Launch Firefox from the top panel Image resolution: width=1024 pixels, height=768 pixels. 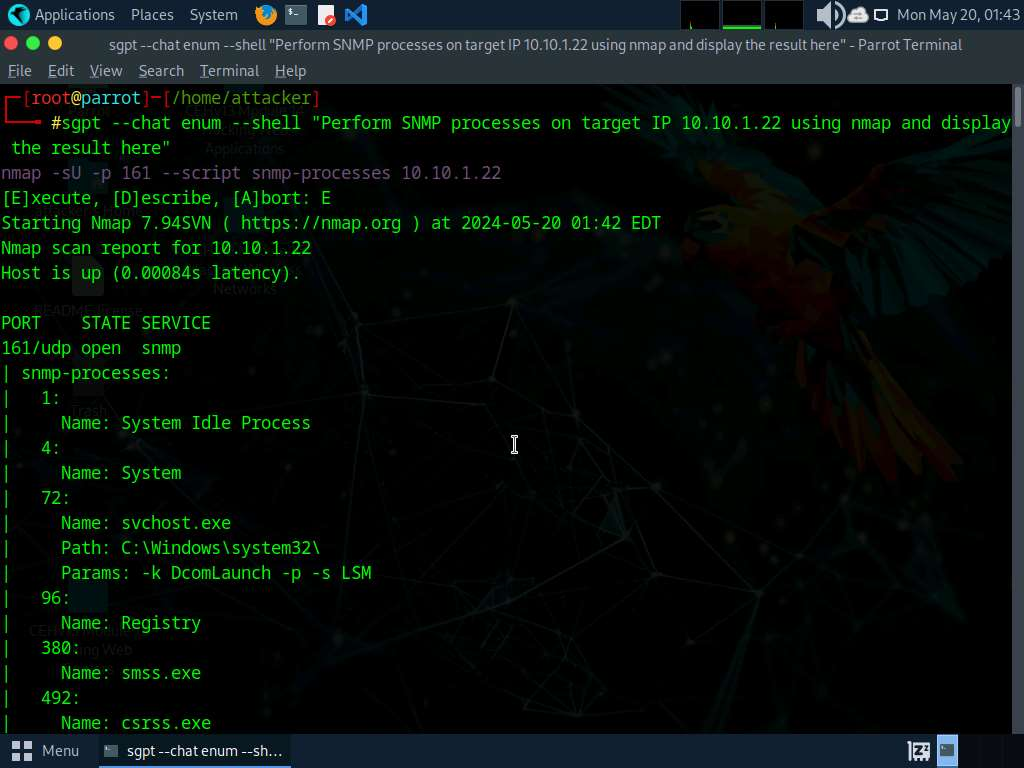tap(265, 15)
